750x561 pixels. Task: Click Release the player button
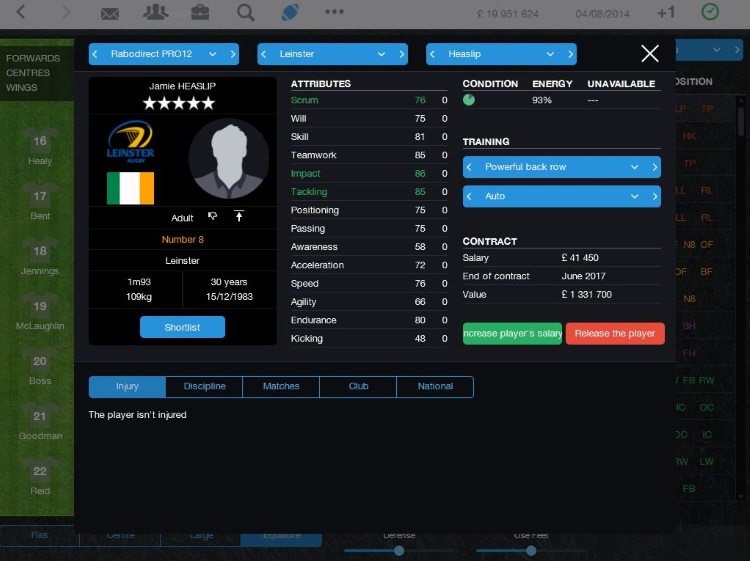pos(615,333)
